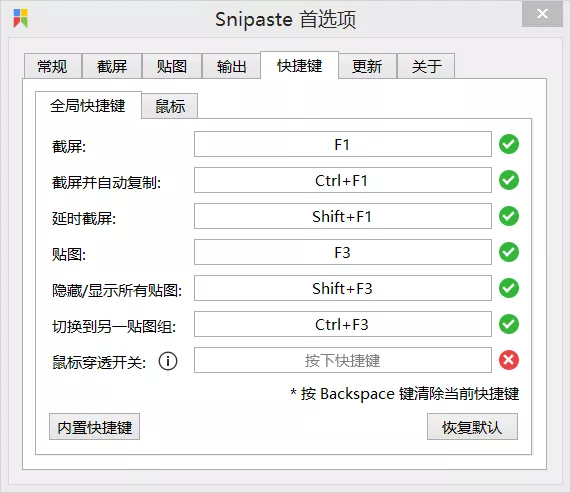Viewport: 571px width, 493px height.
Task: Switch to the 输出 tab
Action: pos(231,66)
